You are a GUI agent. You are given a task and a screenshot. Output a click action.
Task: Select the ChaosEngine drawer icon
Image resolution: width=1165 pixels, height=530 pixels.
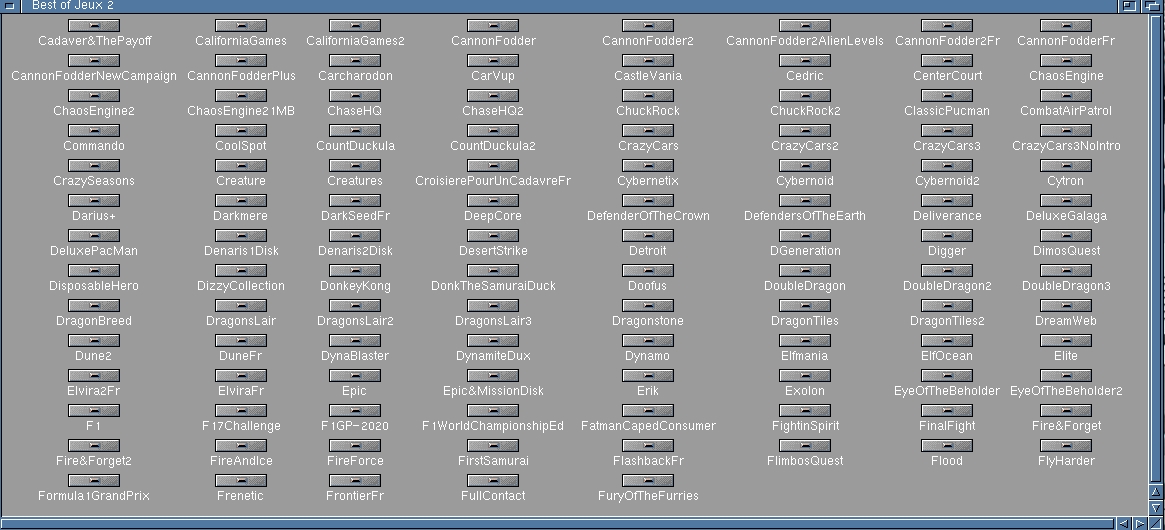pos(1065,60)
